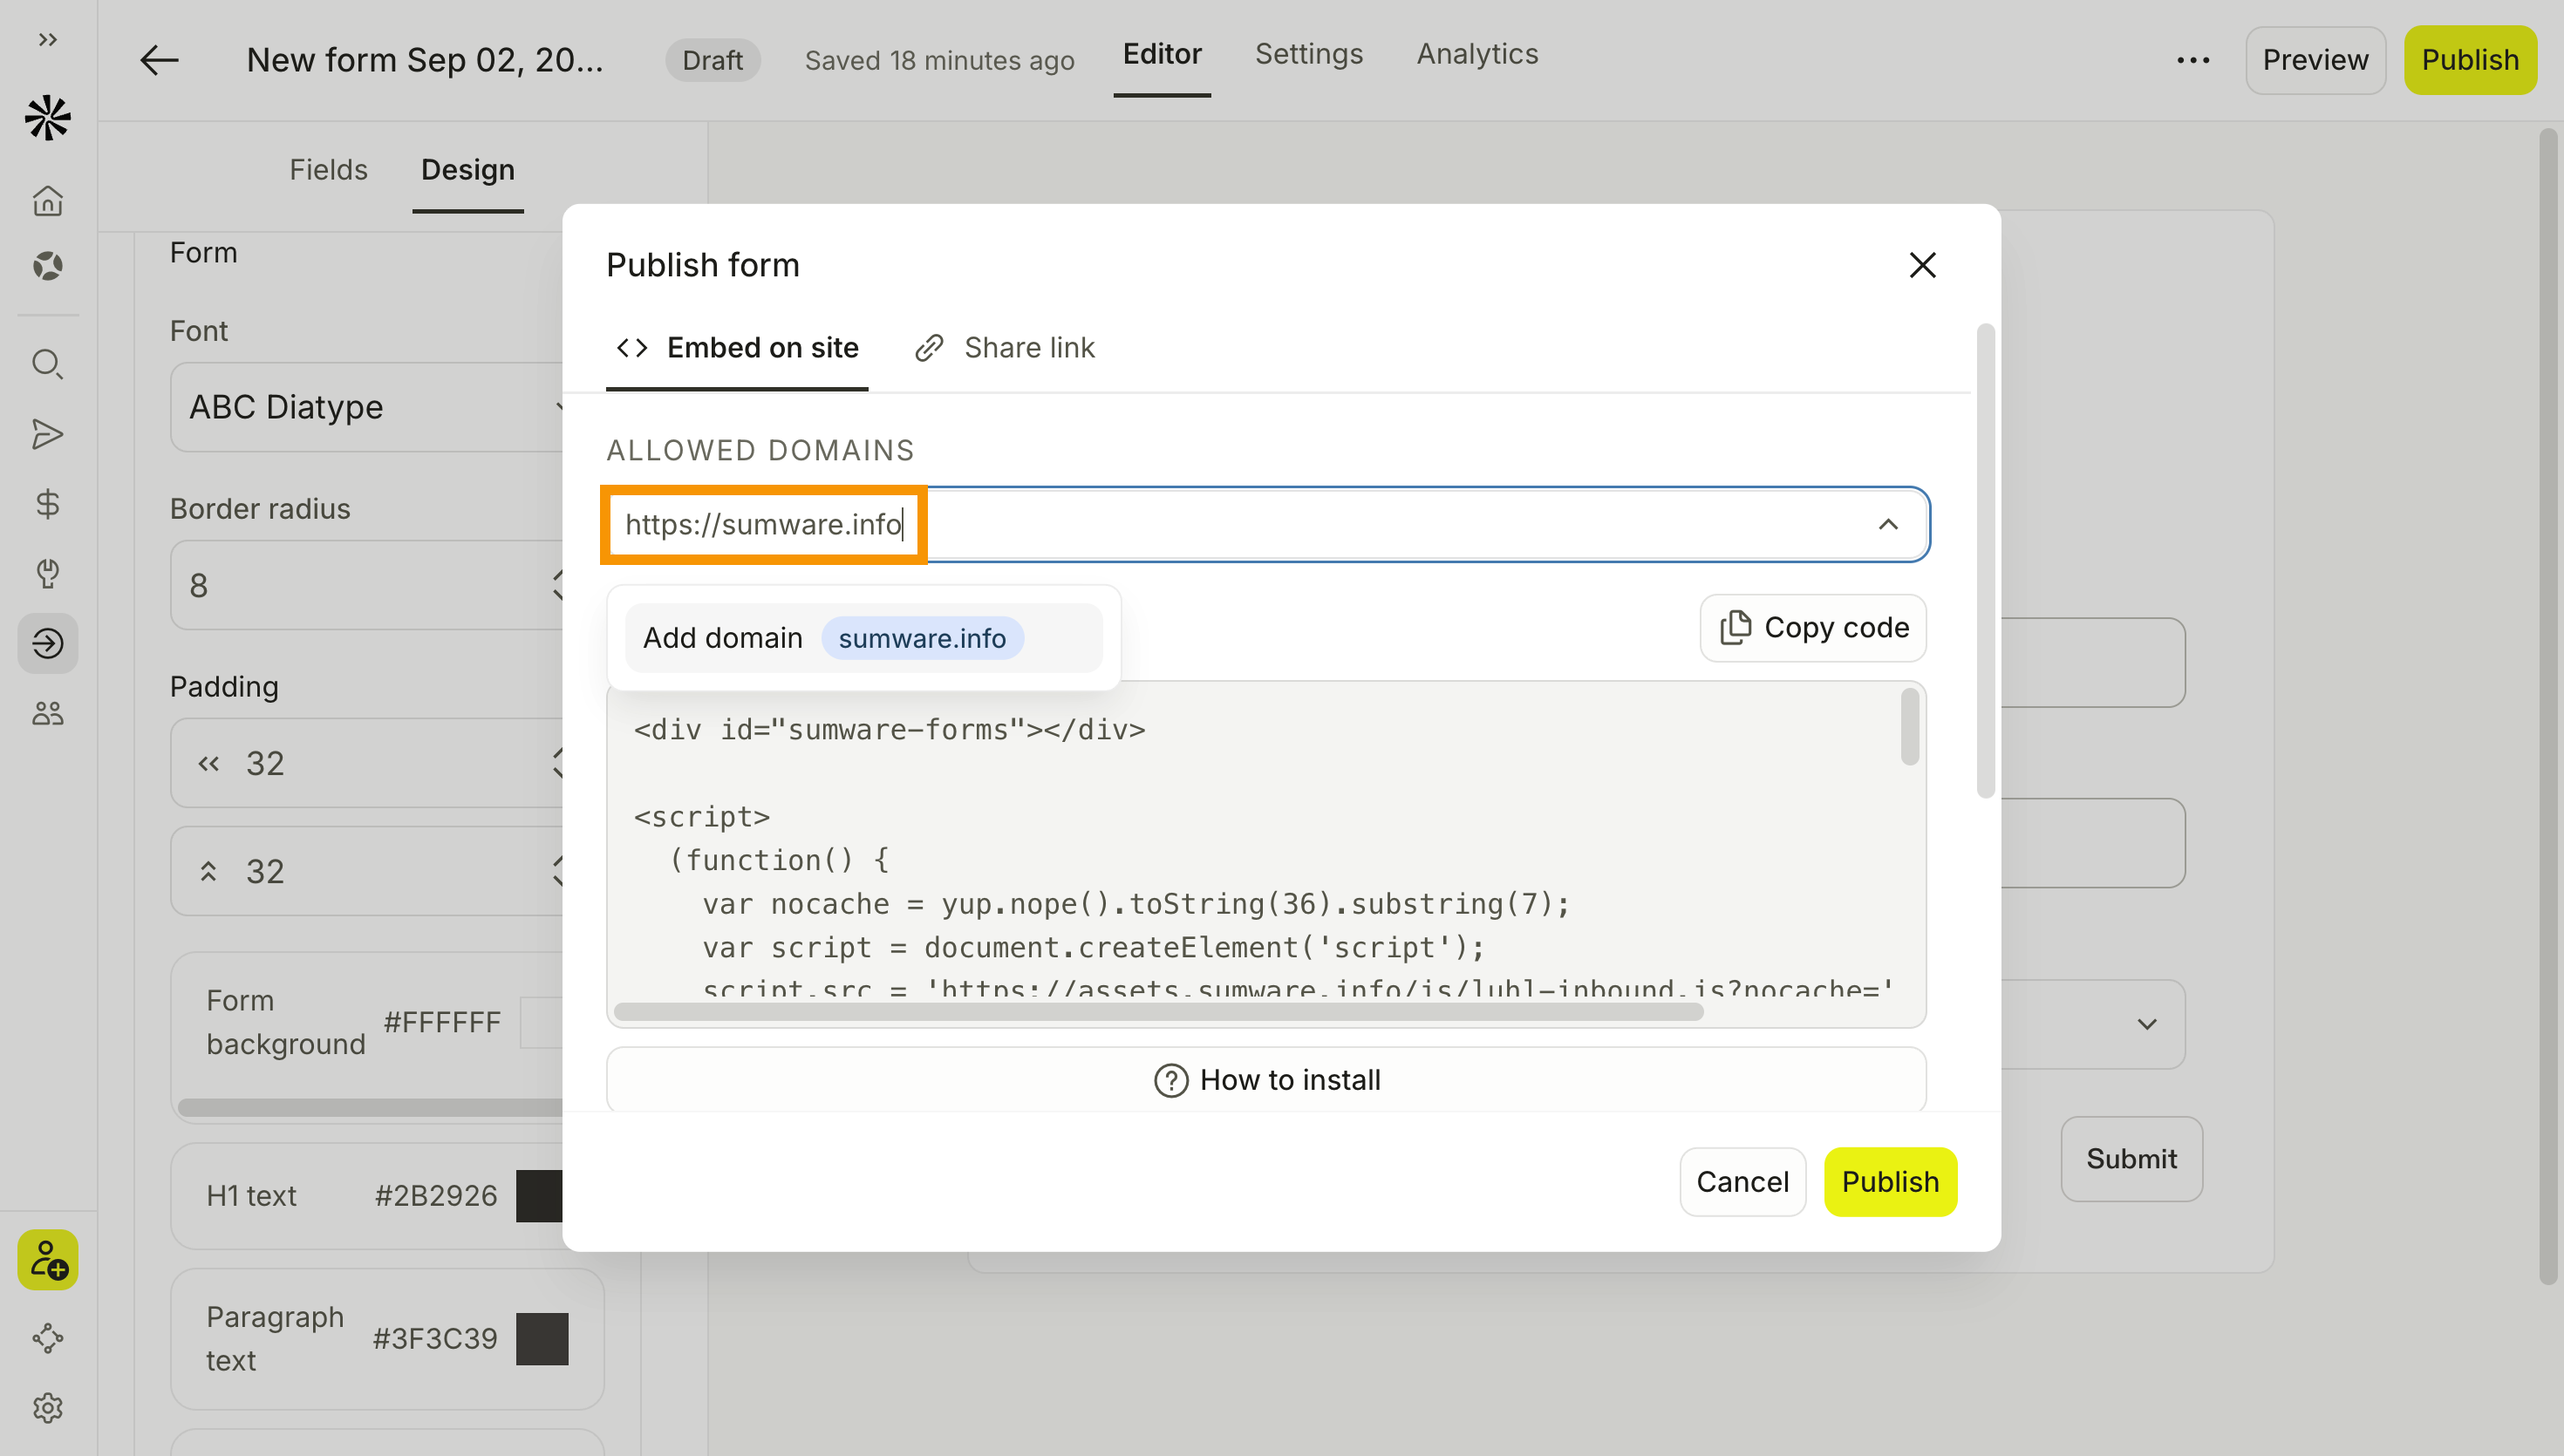Image resolution: width=2564 pixels, height=1456 pixels.
Task: Click Publish in the dialog
Action: click(x=1890, y=1182)
